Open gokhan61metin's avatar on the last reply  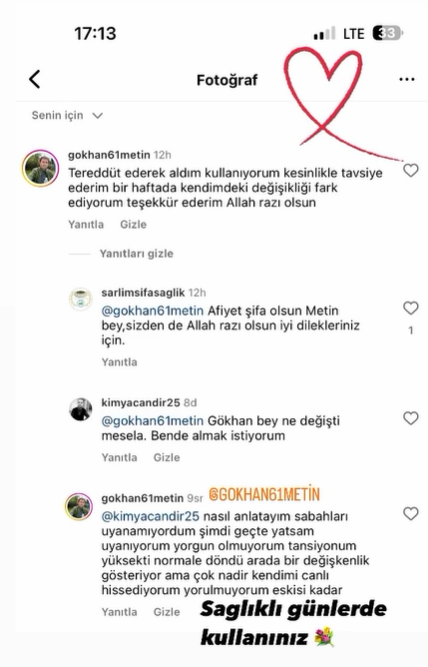pyautogui.click(x=79, y=507)
